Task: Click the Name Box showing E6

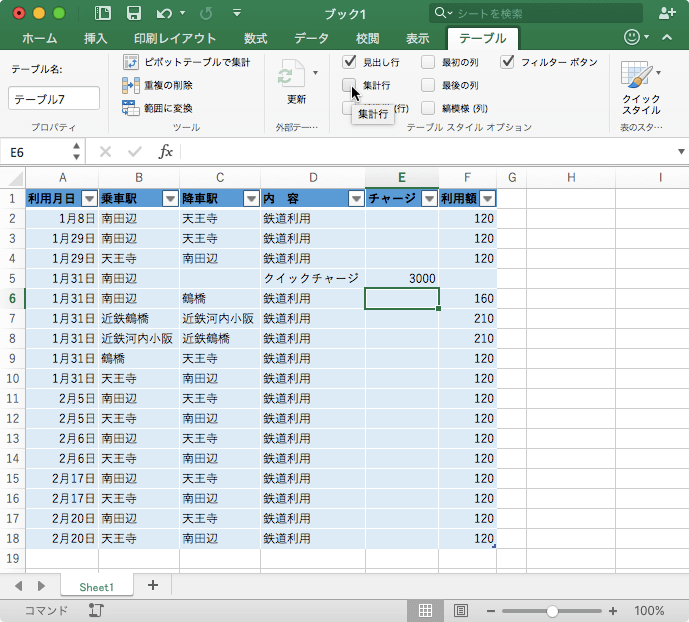Action: pos(37,152)
